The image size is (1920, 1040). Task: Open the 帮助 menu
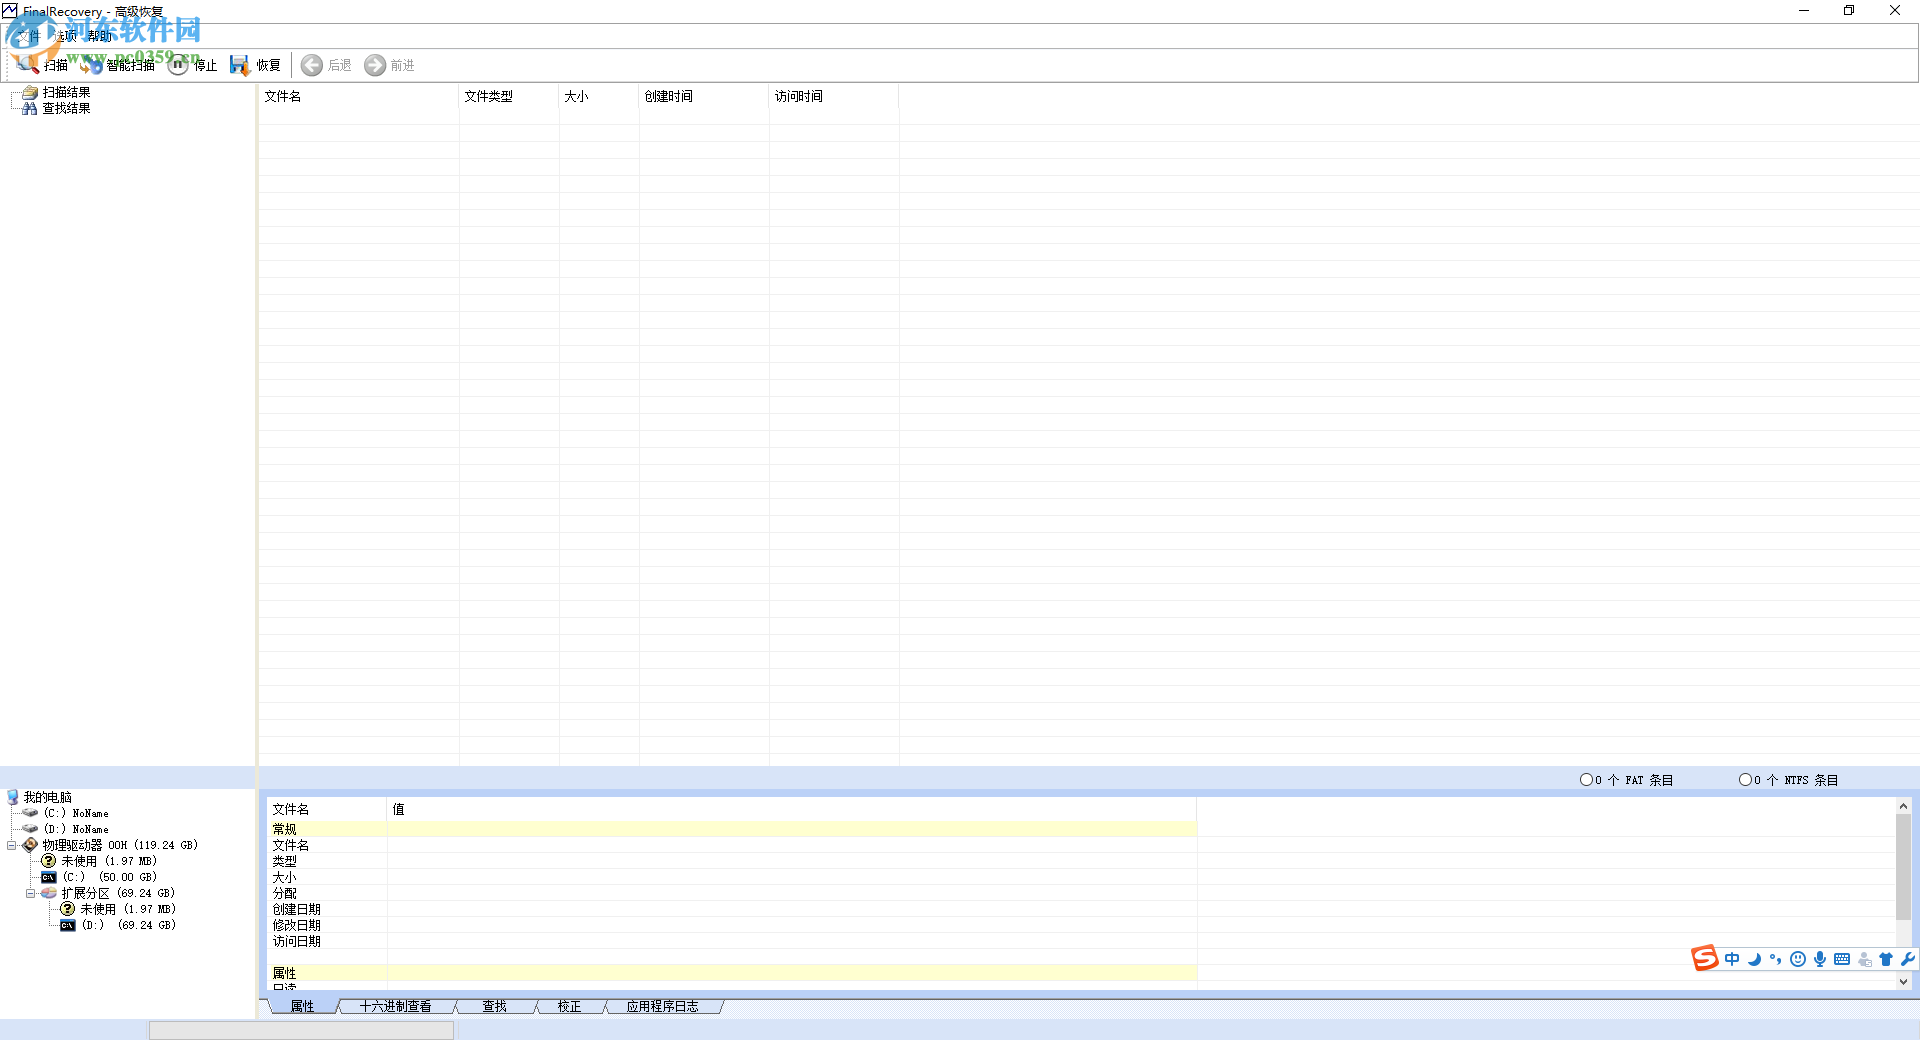point(100,36)
